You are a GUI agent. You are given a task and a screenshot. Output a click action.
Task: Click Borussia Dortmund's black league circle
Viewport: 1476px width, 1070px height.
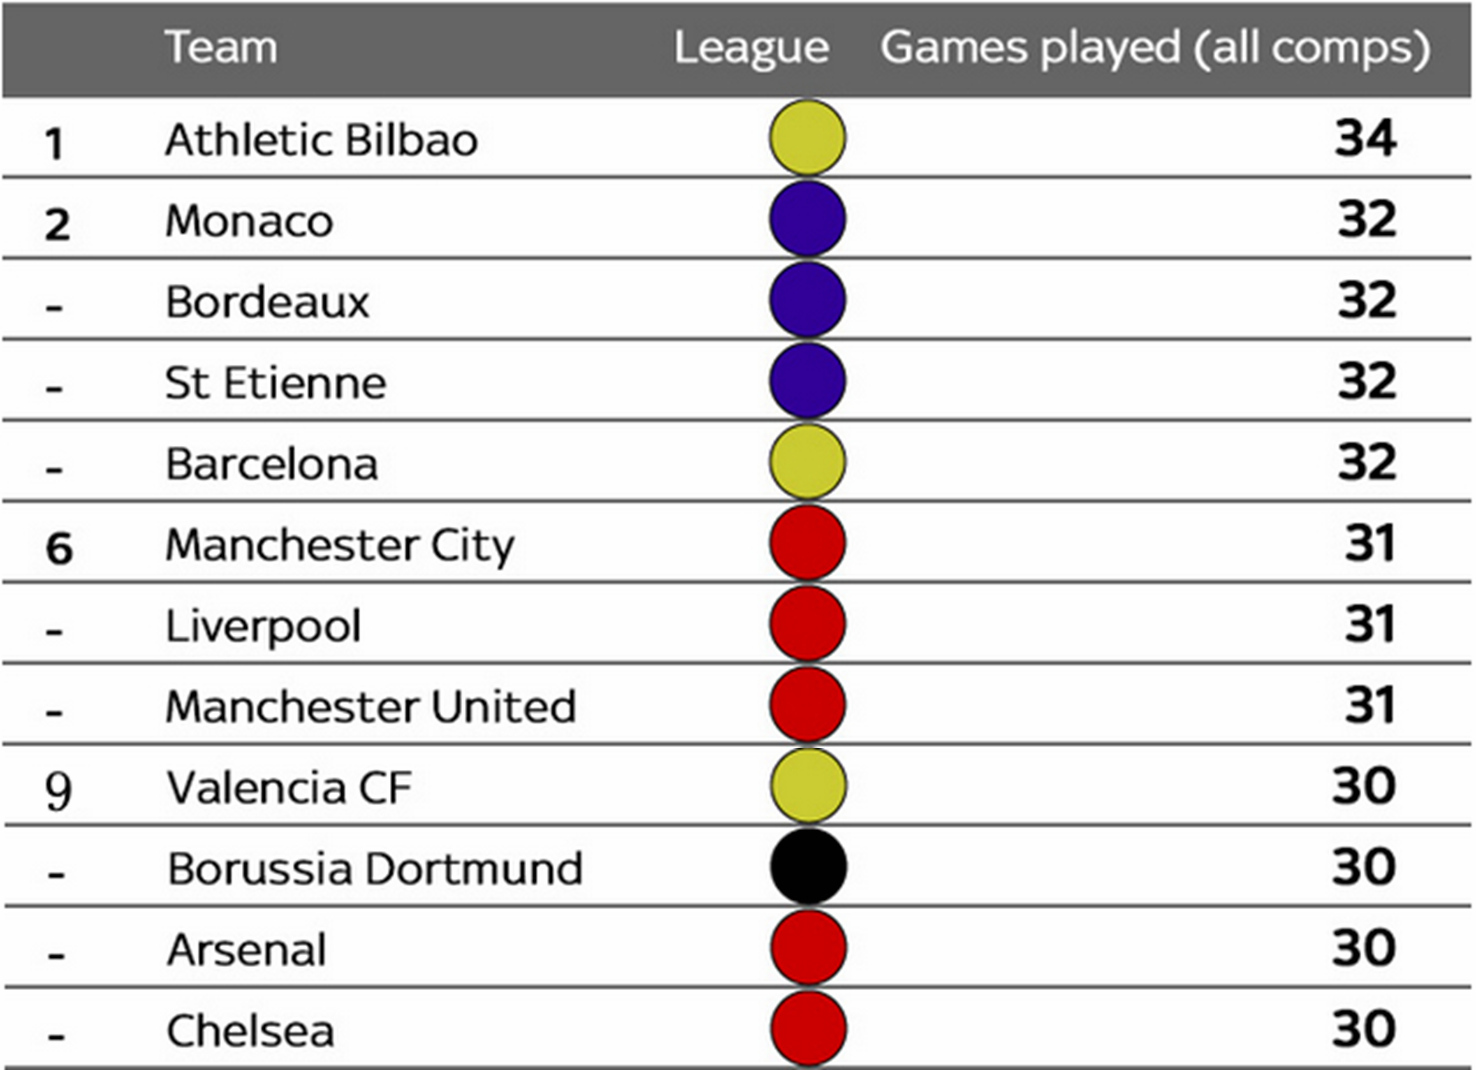point(808,867)
